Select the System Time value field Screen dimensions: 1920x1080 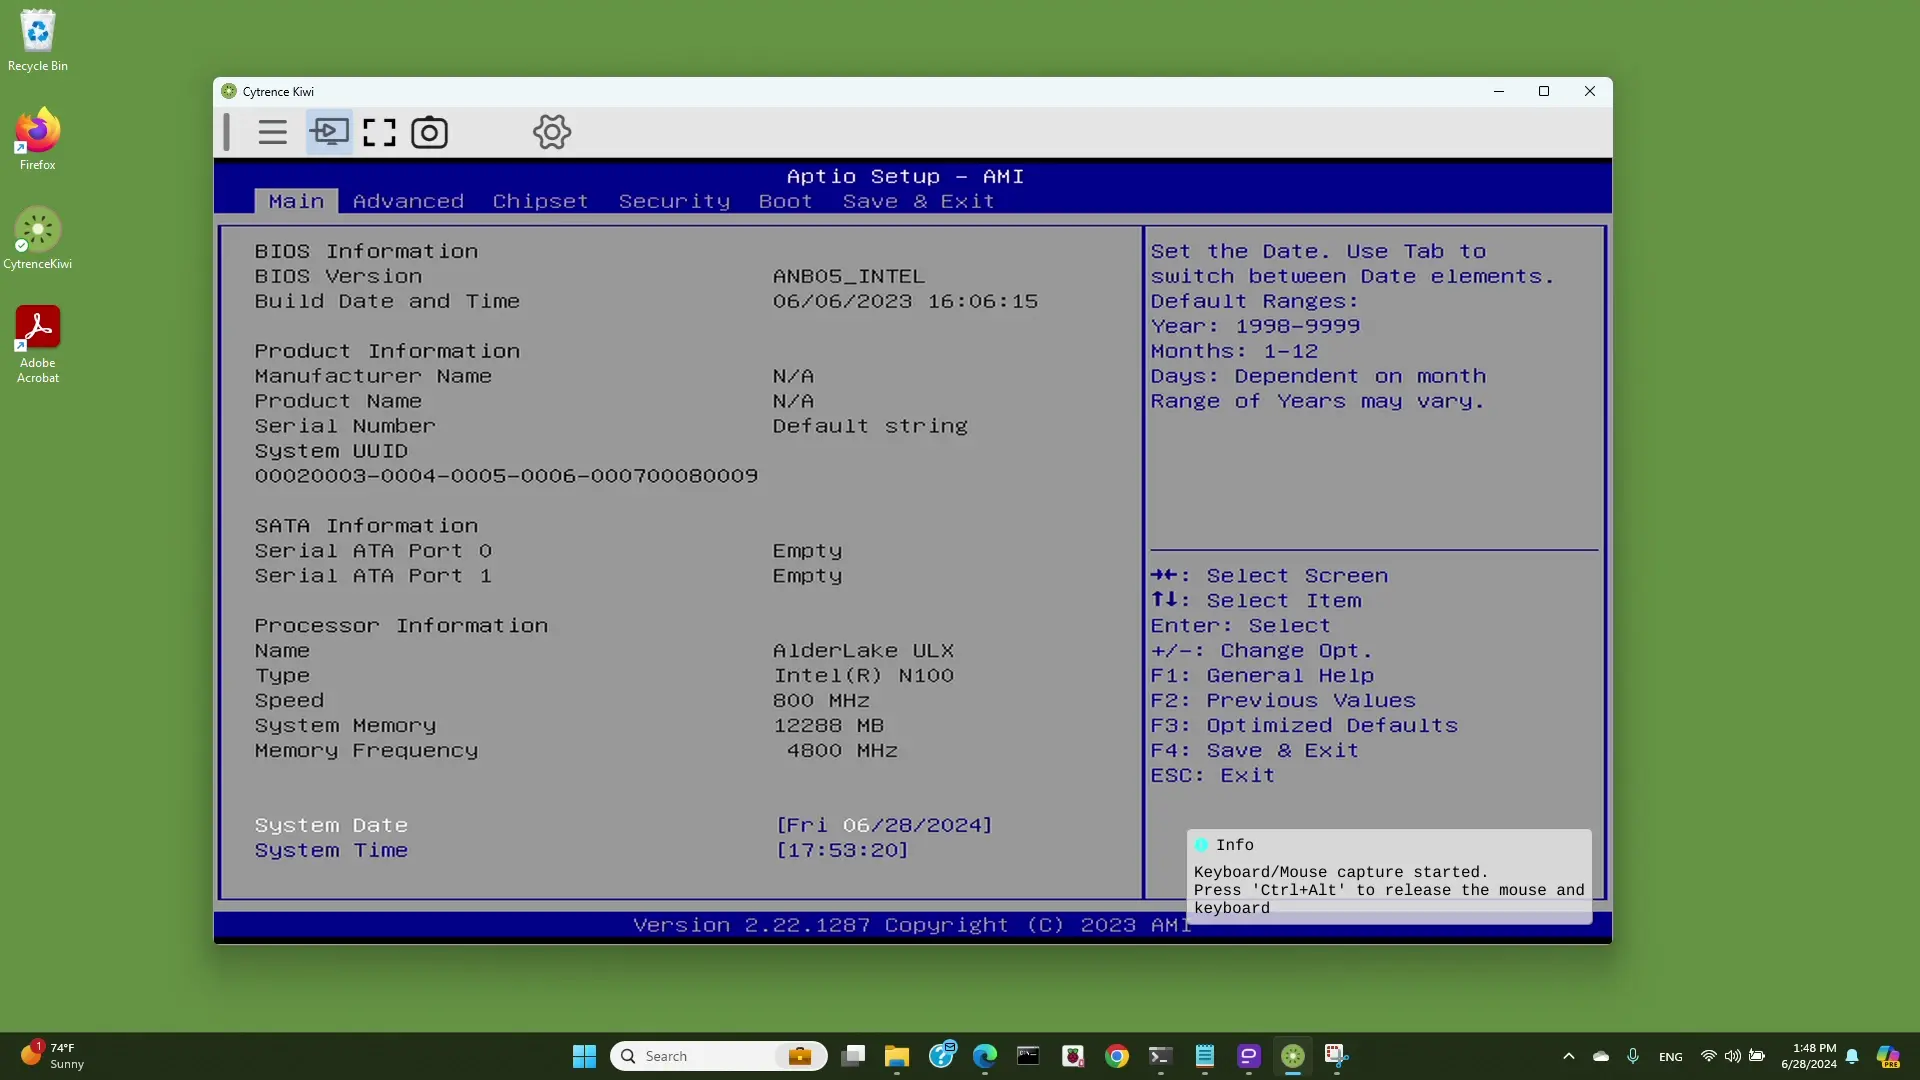pos(842,850)
